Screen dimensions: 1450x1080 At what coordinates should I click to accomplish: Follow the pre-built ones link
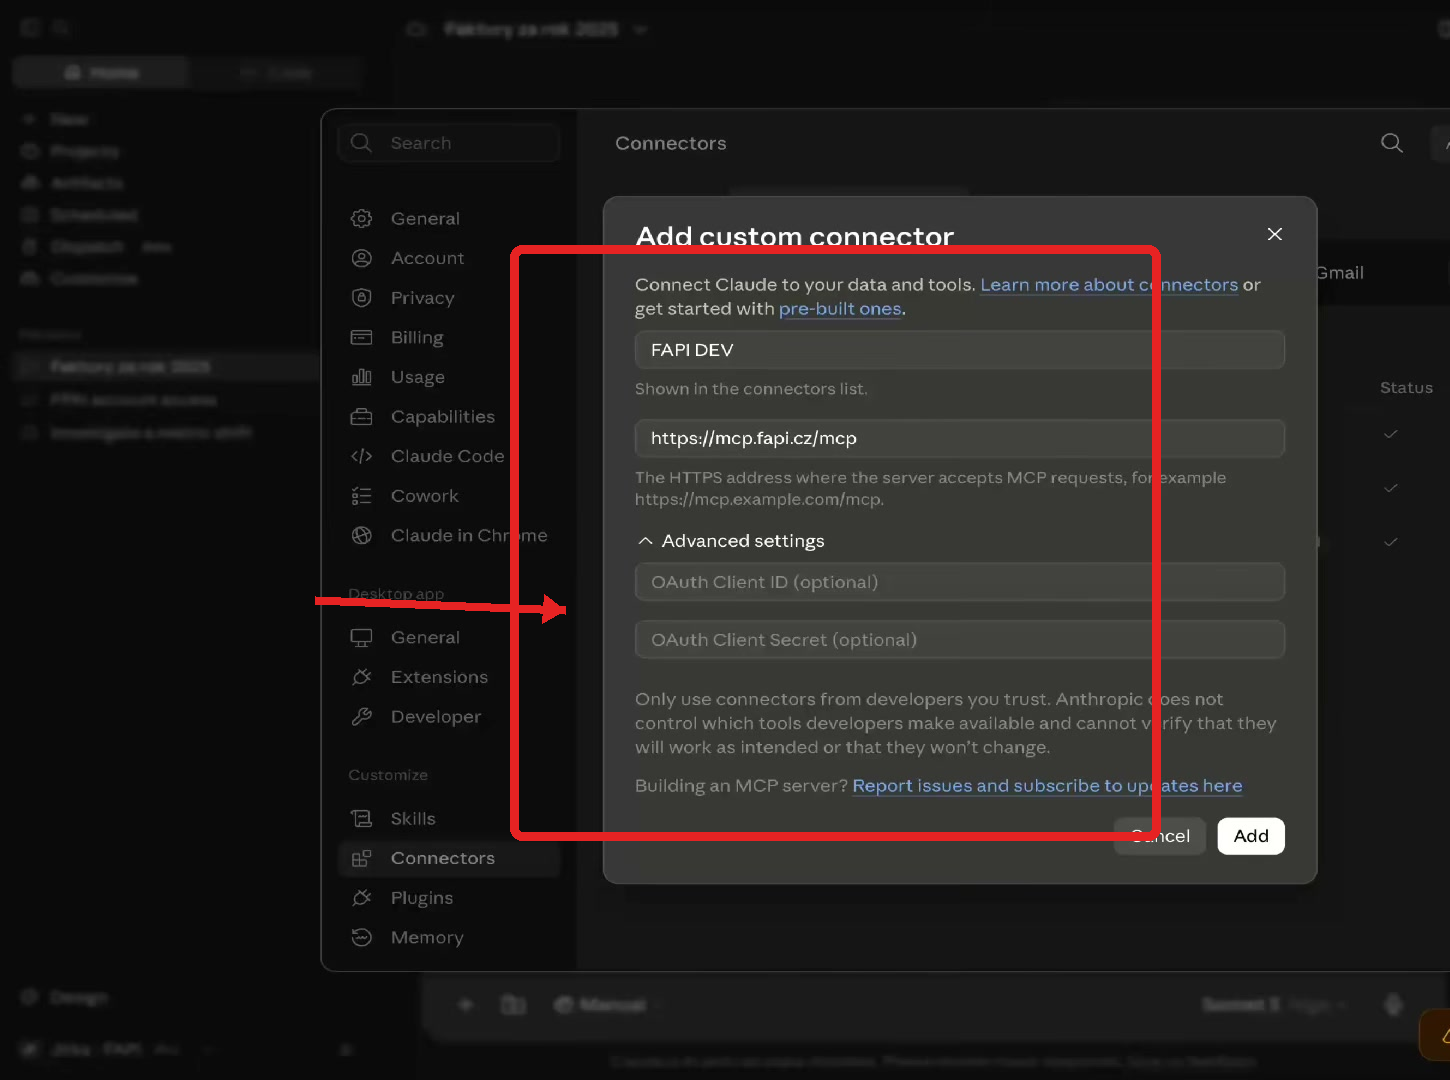click(840, 309)
